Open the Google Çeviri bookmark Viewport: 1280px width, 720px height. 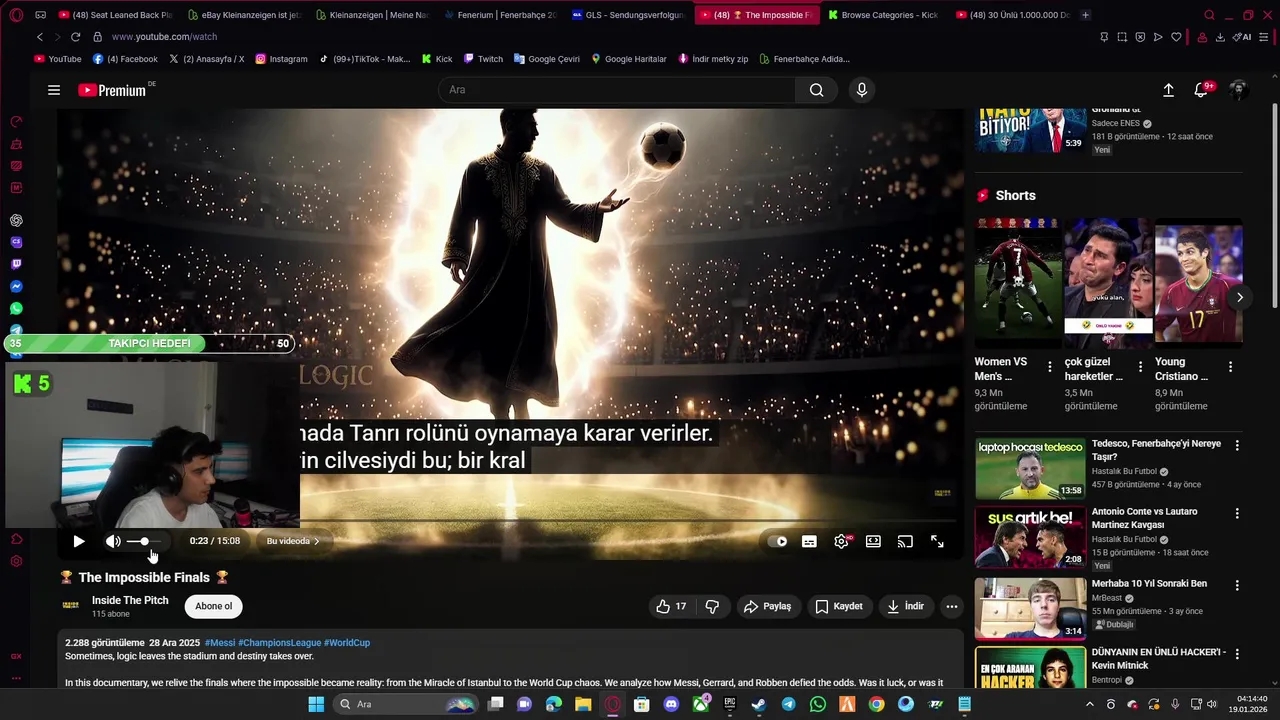pyautogui.click(x=547, y=59)
